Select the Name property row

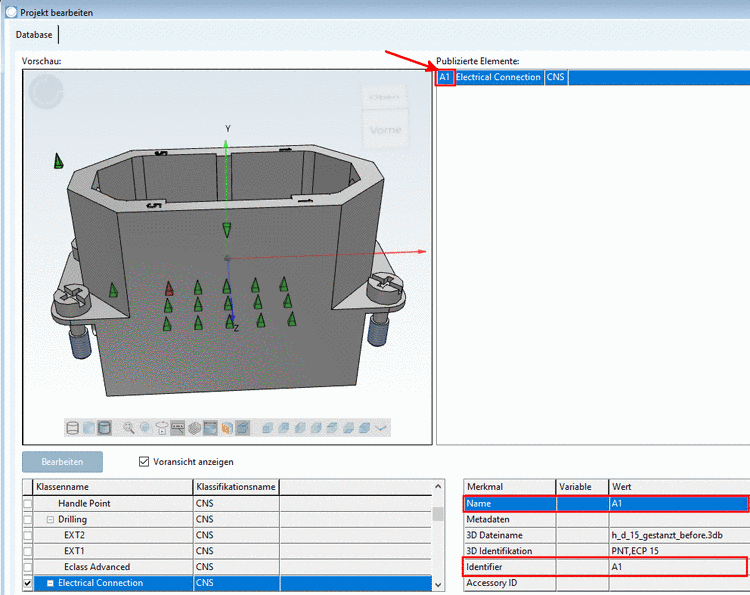tap(606, 504)
